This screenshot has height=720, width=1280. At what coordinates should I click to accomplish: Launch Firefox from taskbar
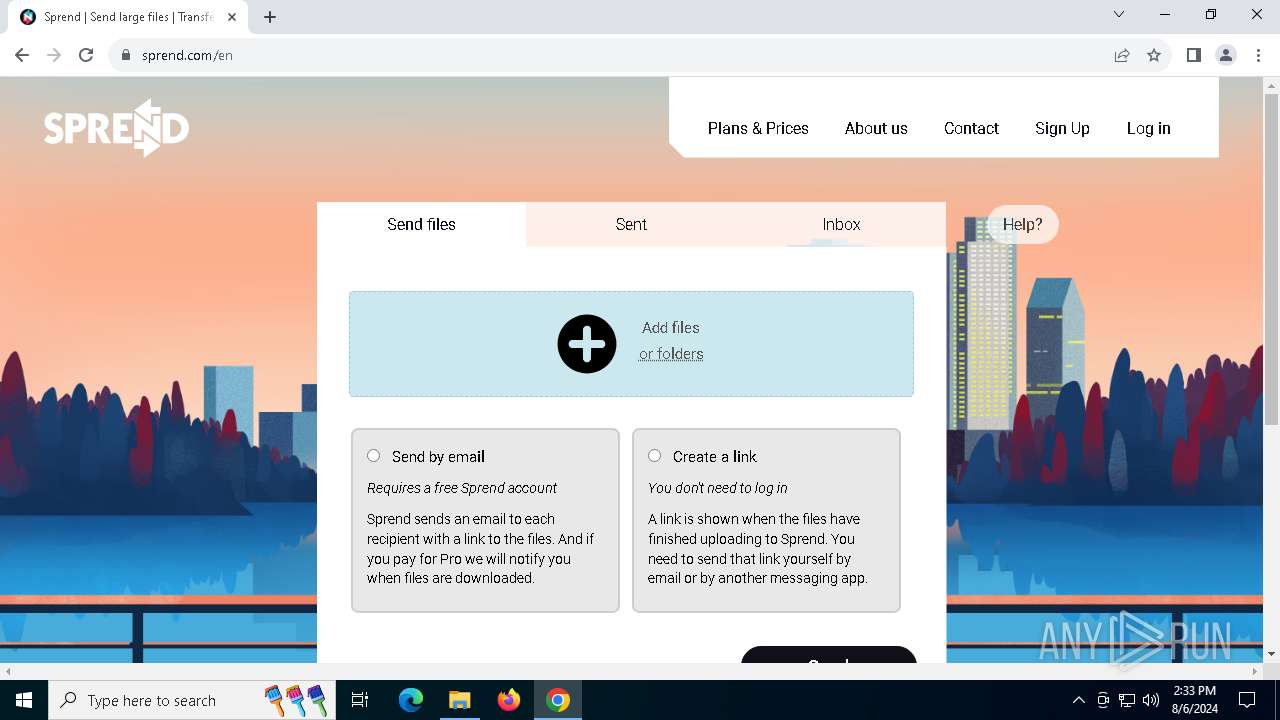click(x=509, y=700)
